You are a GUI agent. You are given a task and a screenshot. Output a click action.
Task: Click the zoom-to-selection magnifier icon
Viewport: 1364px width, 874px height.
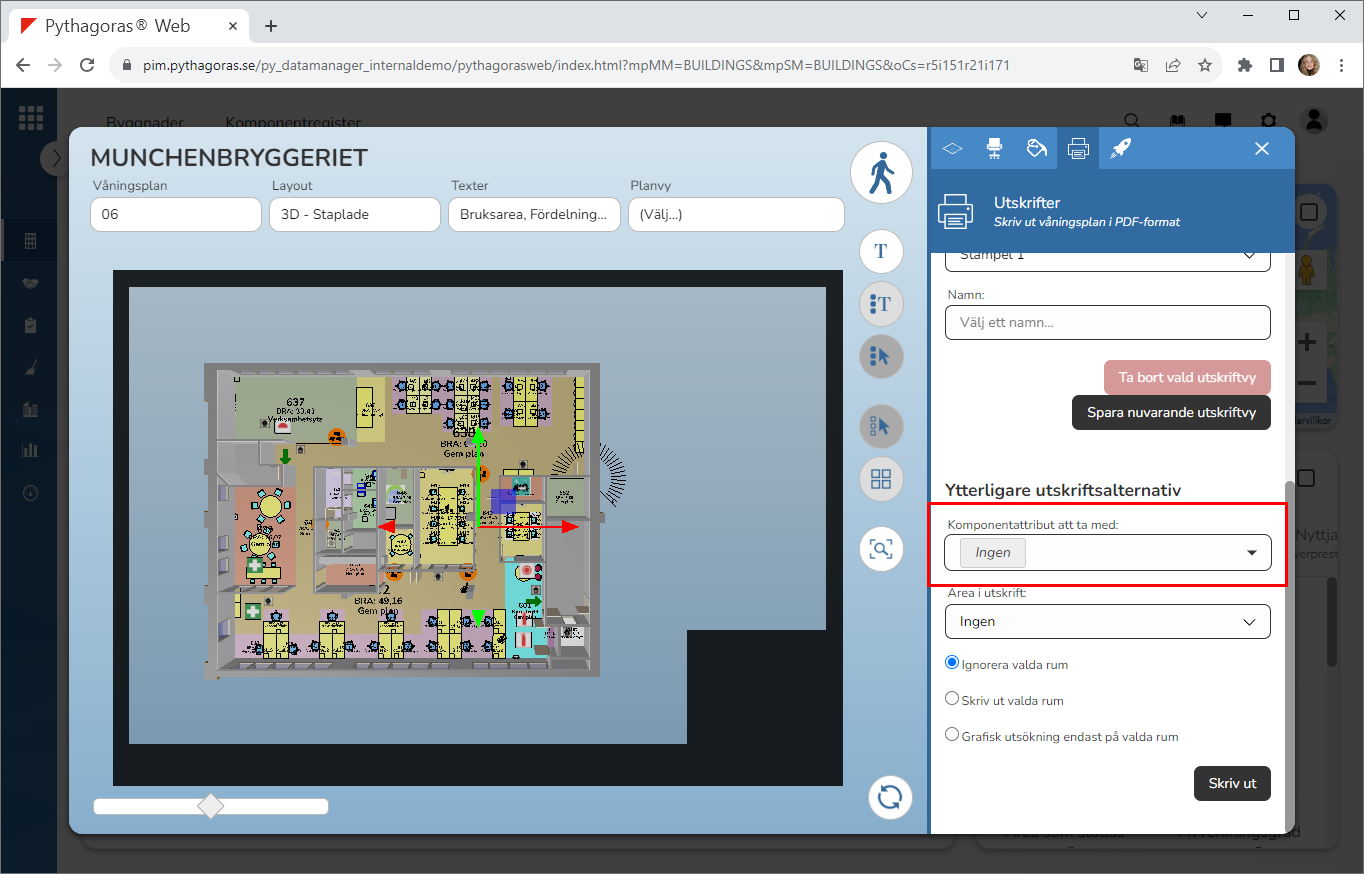(881, 549)
